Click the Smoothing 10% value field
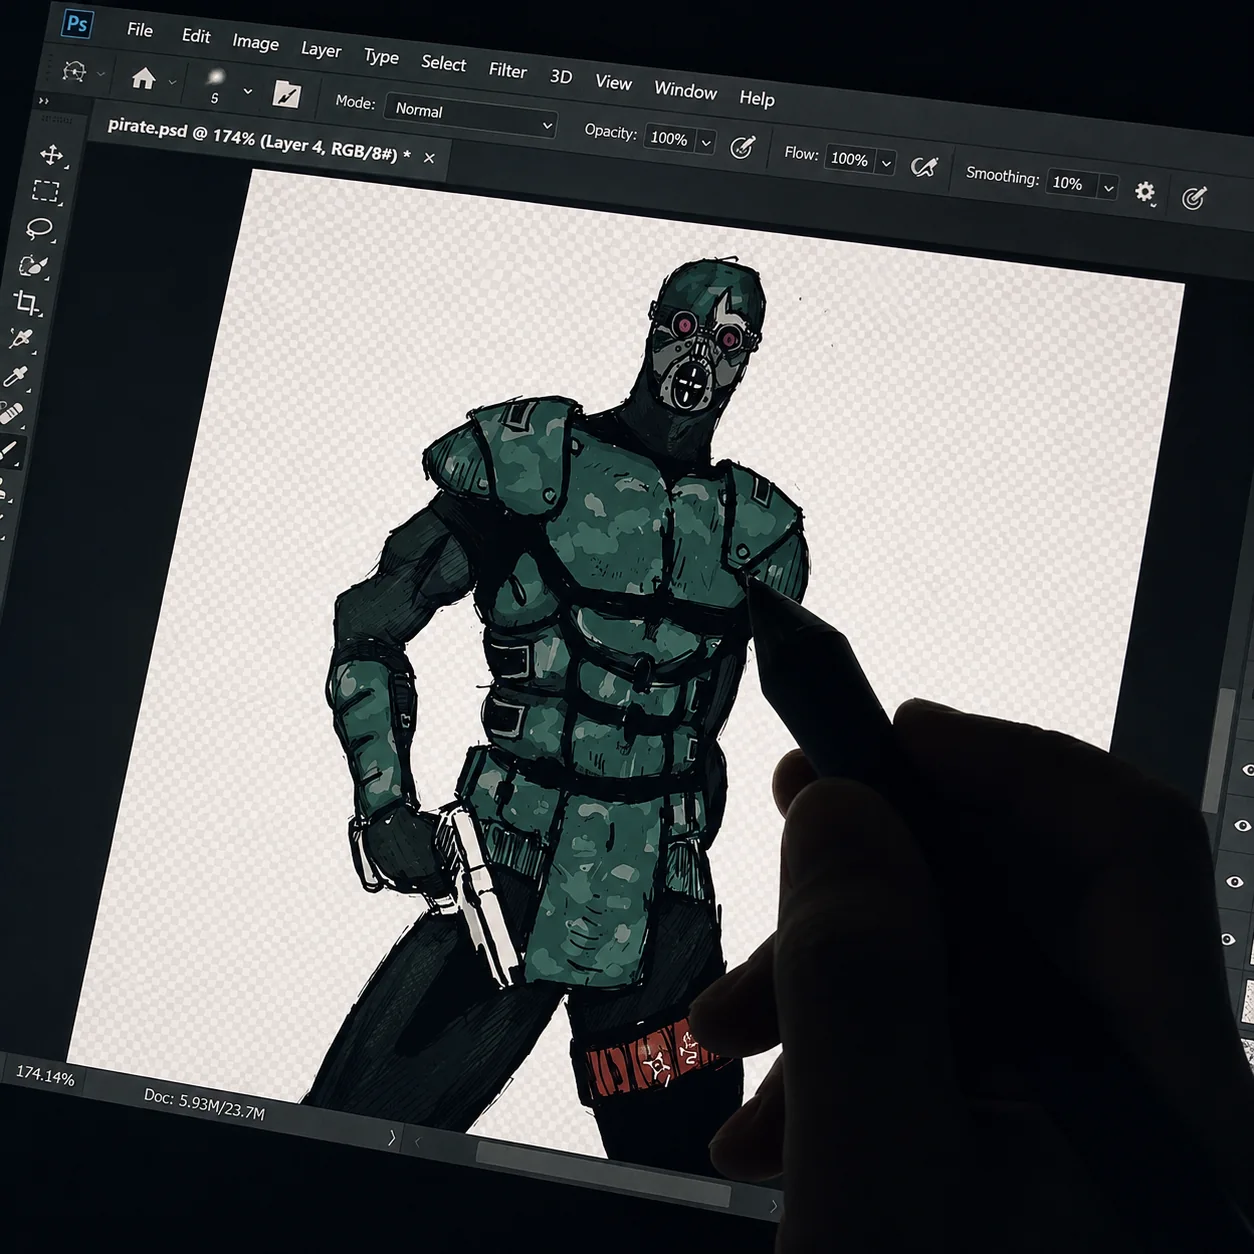Screen dimensions: 1254x1254 tap(1070, 183)
